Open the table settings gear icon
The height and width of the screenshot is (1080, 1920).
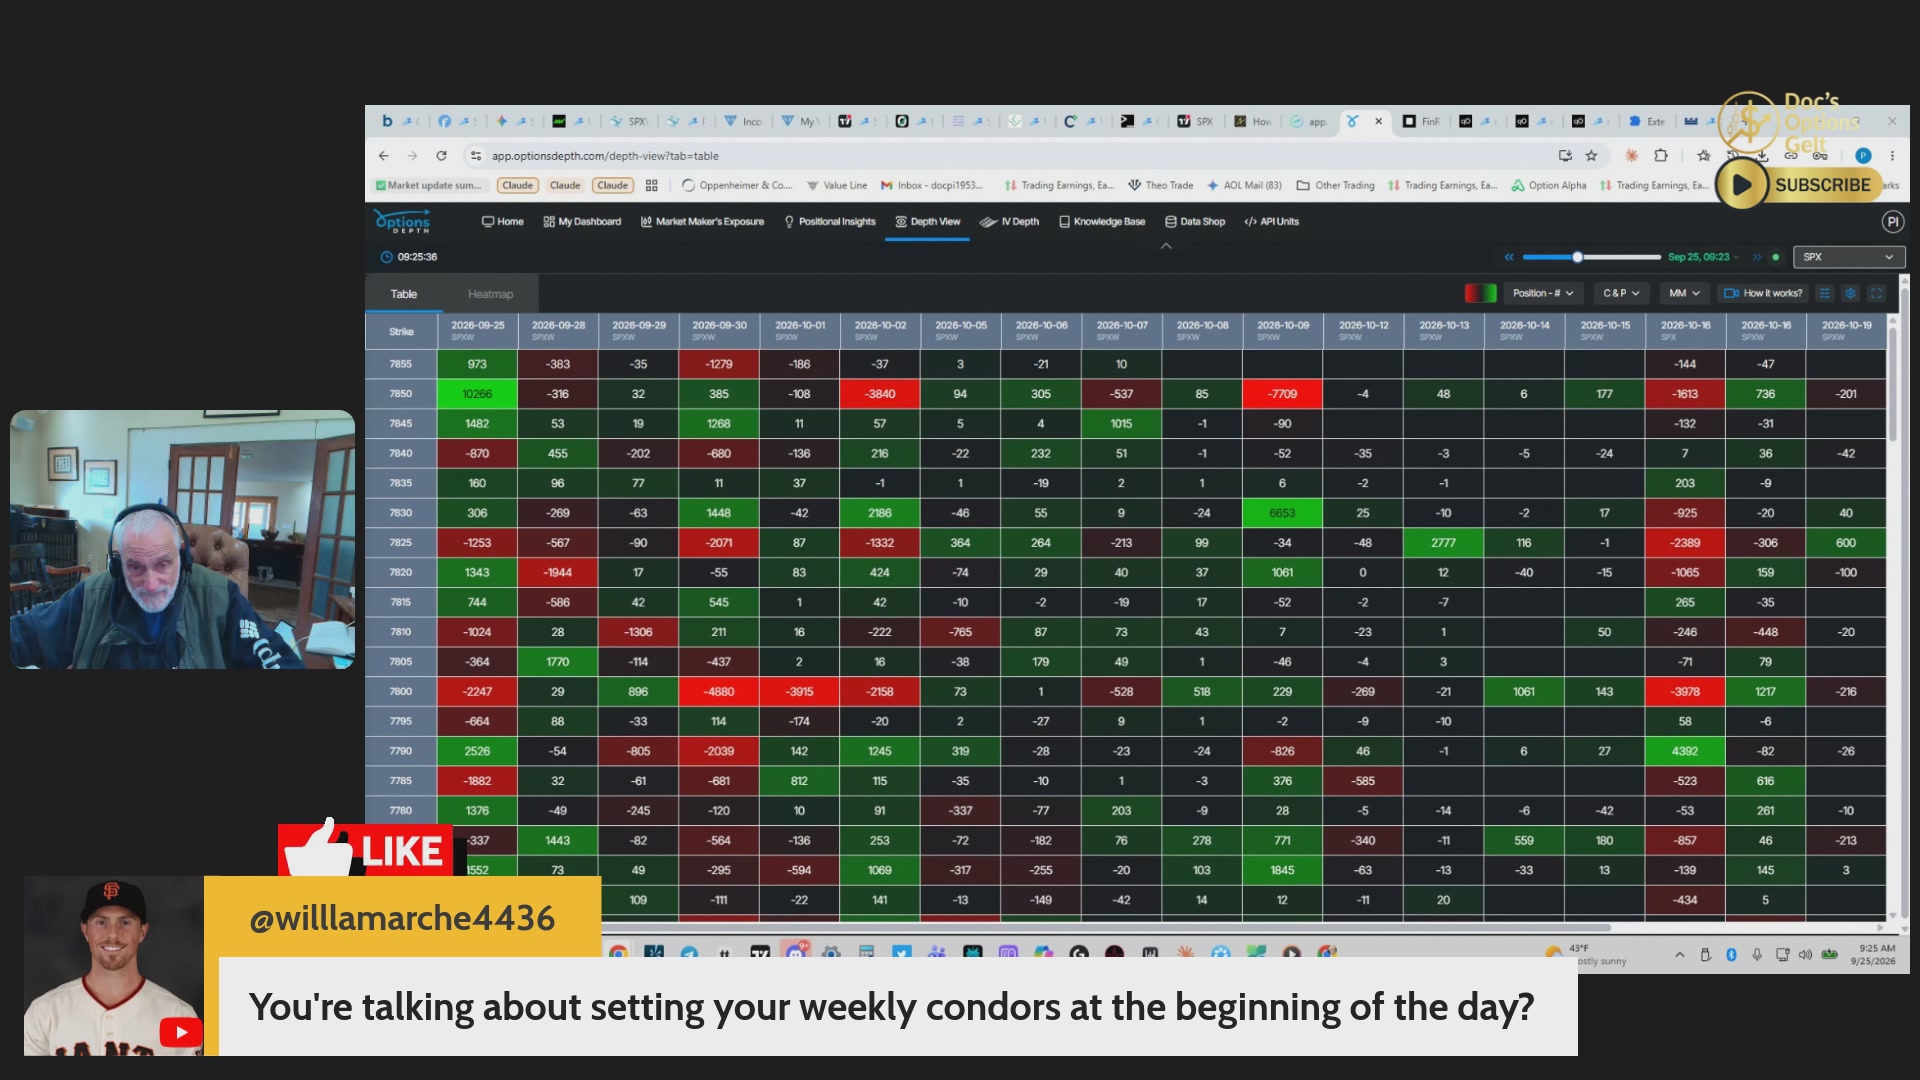click(1850, 293)
